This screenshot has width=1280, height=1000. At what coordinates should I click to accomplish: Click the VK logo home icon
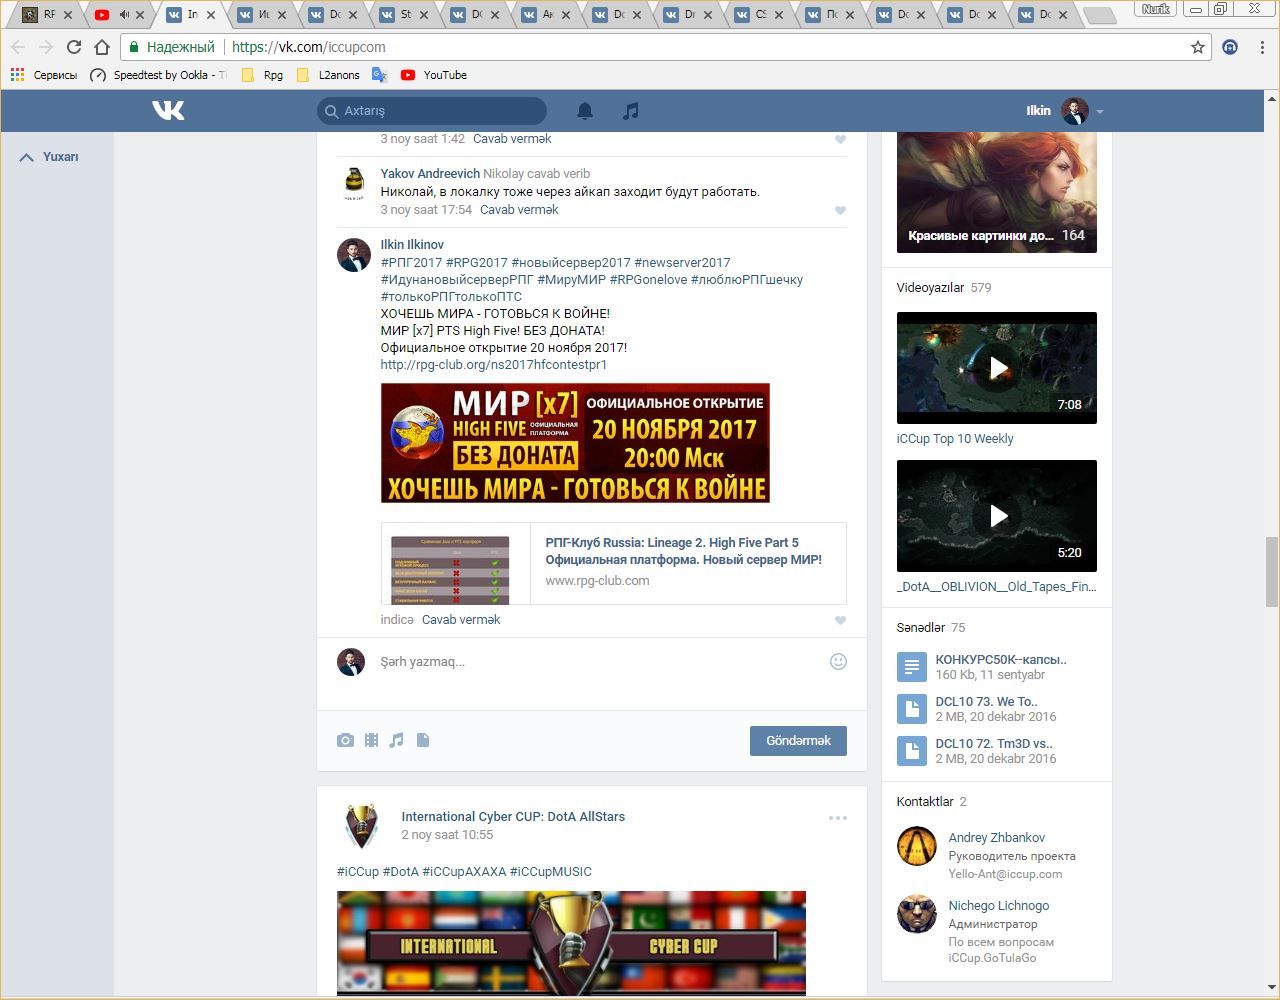[x=168, y=110]
